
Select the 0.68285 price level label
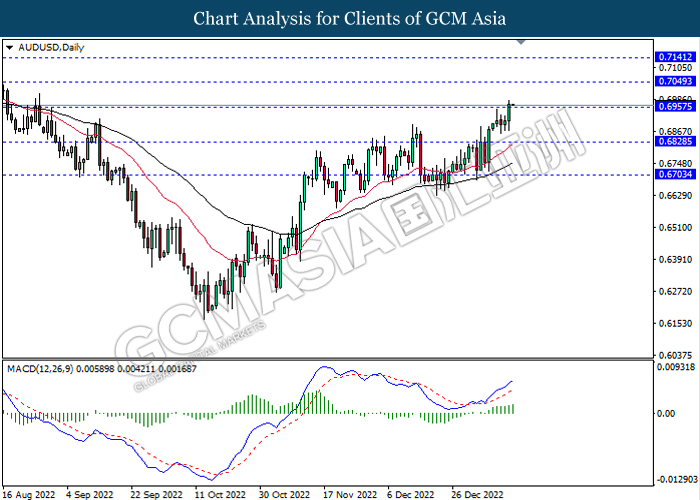pos(675,142)
